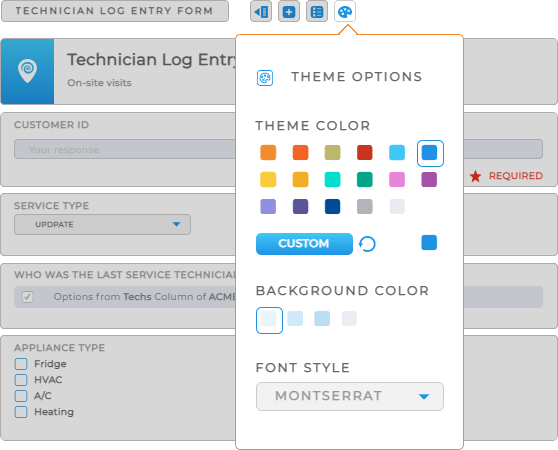
Task: Click the add field plus icon
Action: pyautogui.click(x=289, y=11)
